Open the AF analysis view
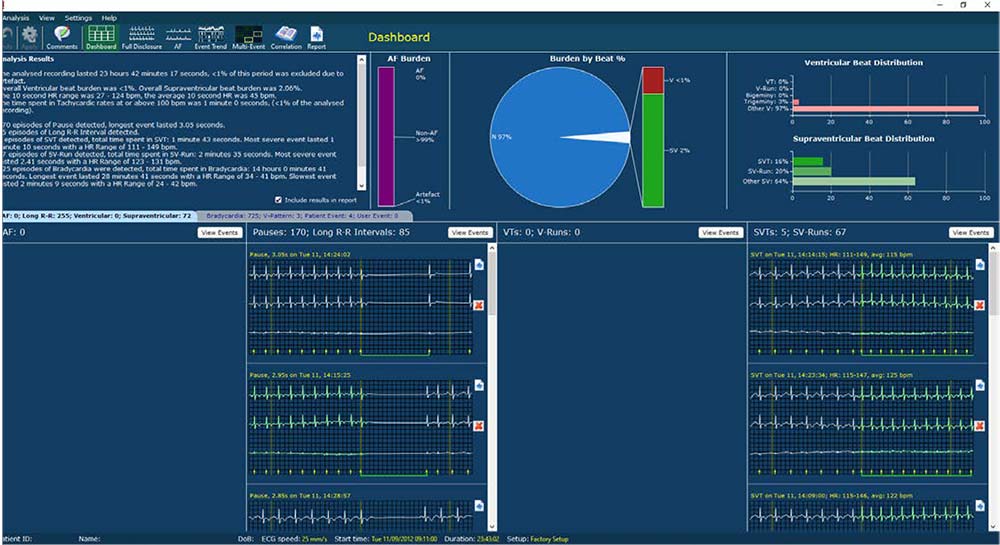The image size is (1000, 545). pos(178,37)
